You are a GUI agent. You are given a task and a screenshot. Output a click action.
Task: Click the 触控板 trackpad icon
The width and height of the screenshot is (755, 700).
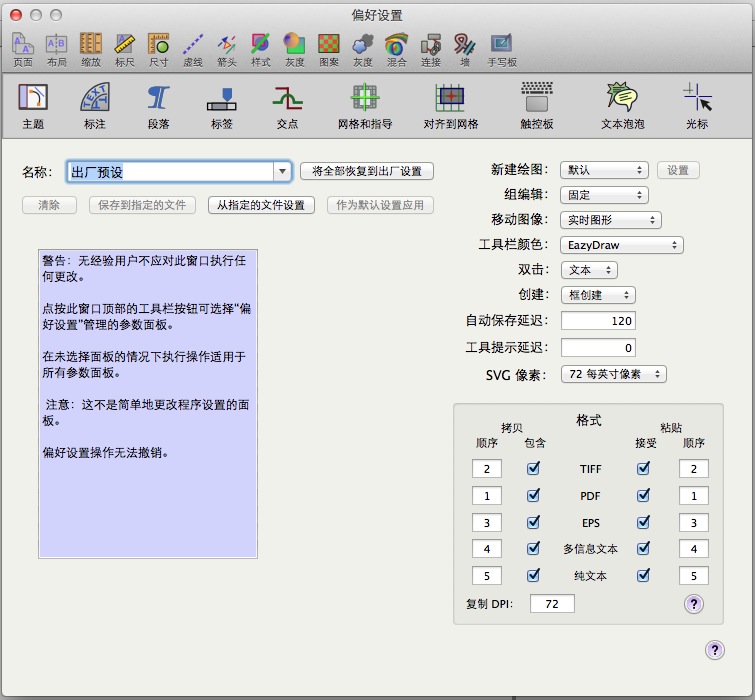536,107
